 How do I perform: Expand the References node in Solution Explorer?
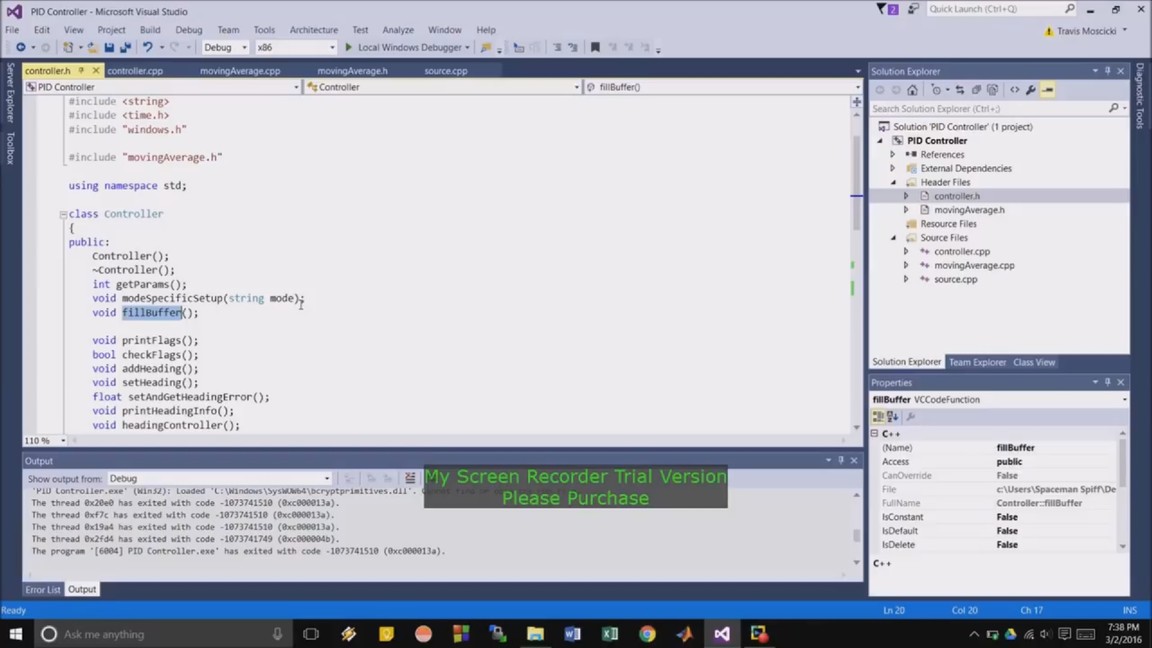coord(893,155)
